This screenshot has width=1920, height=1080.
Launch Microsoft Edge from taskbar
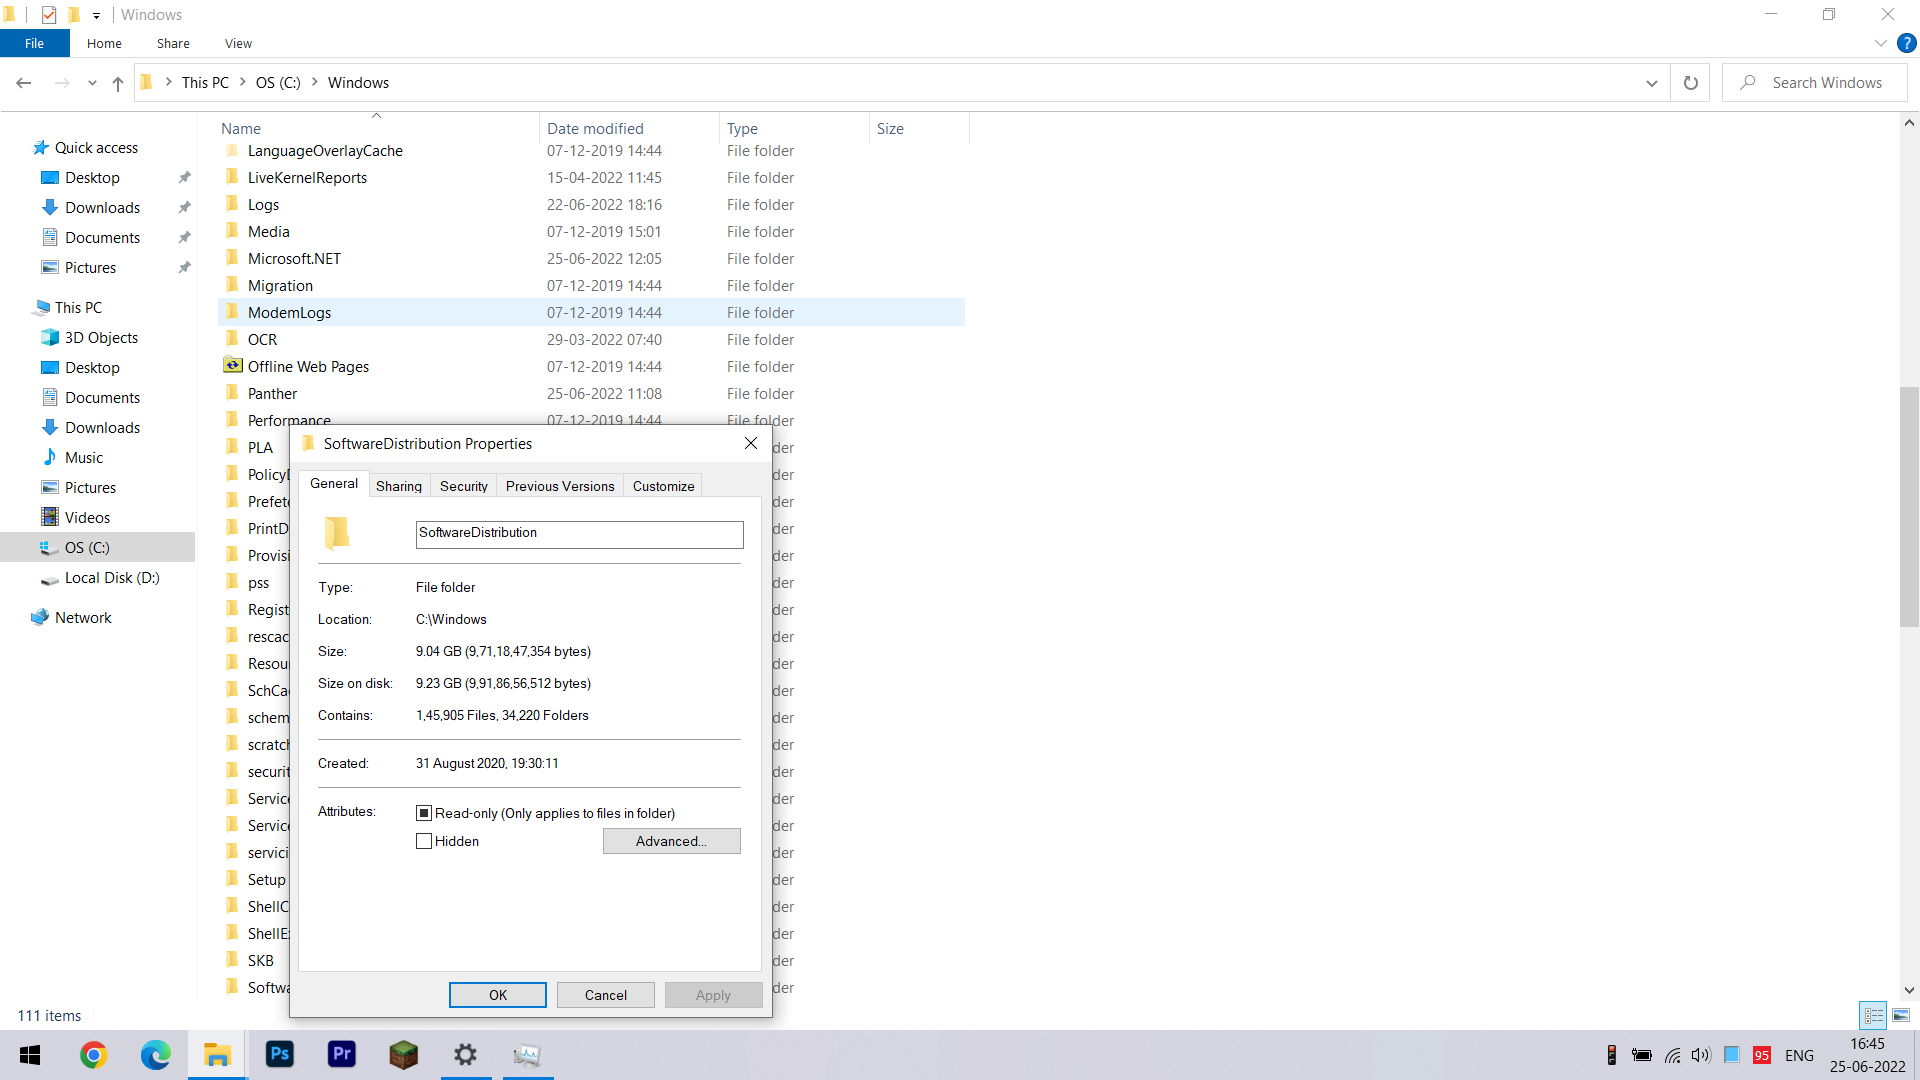pyautogui.click(x=156, y=1055)
